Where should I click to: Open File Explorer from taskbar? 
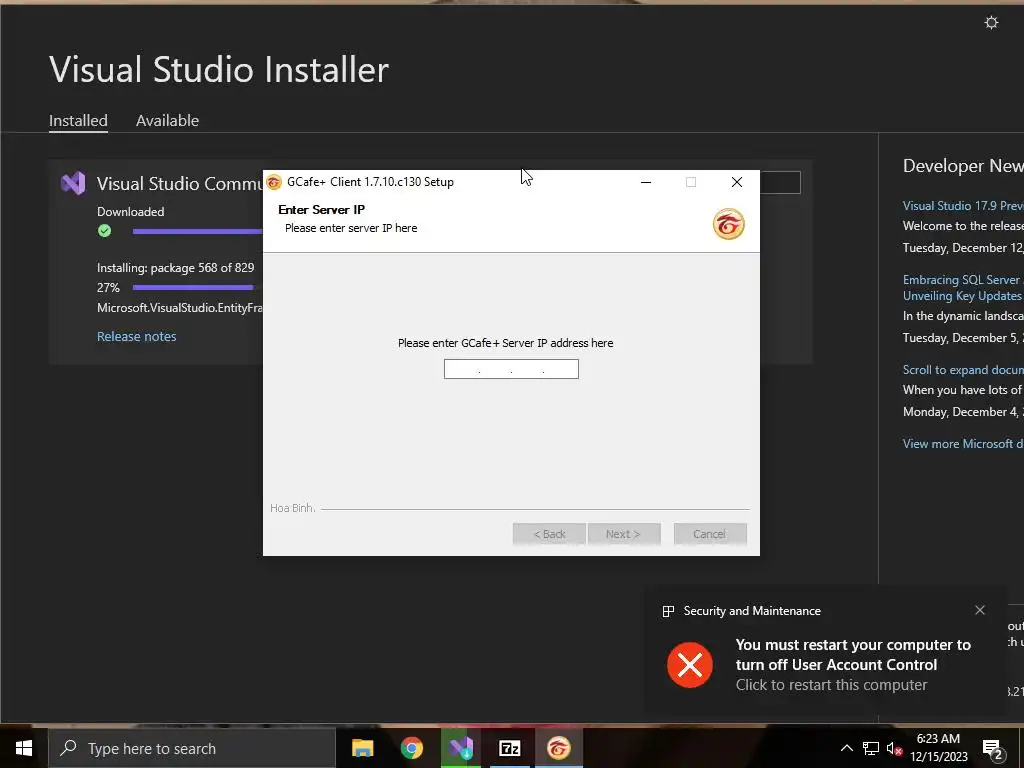[x=362, y=748]
